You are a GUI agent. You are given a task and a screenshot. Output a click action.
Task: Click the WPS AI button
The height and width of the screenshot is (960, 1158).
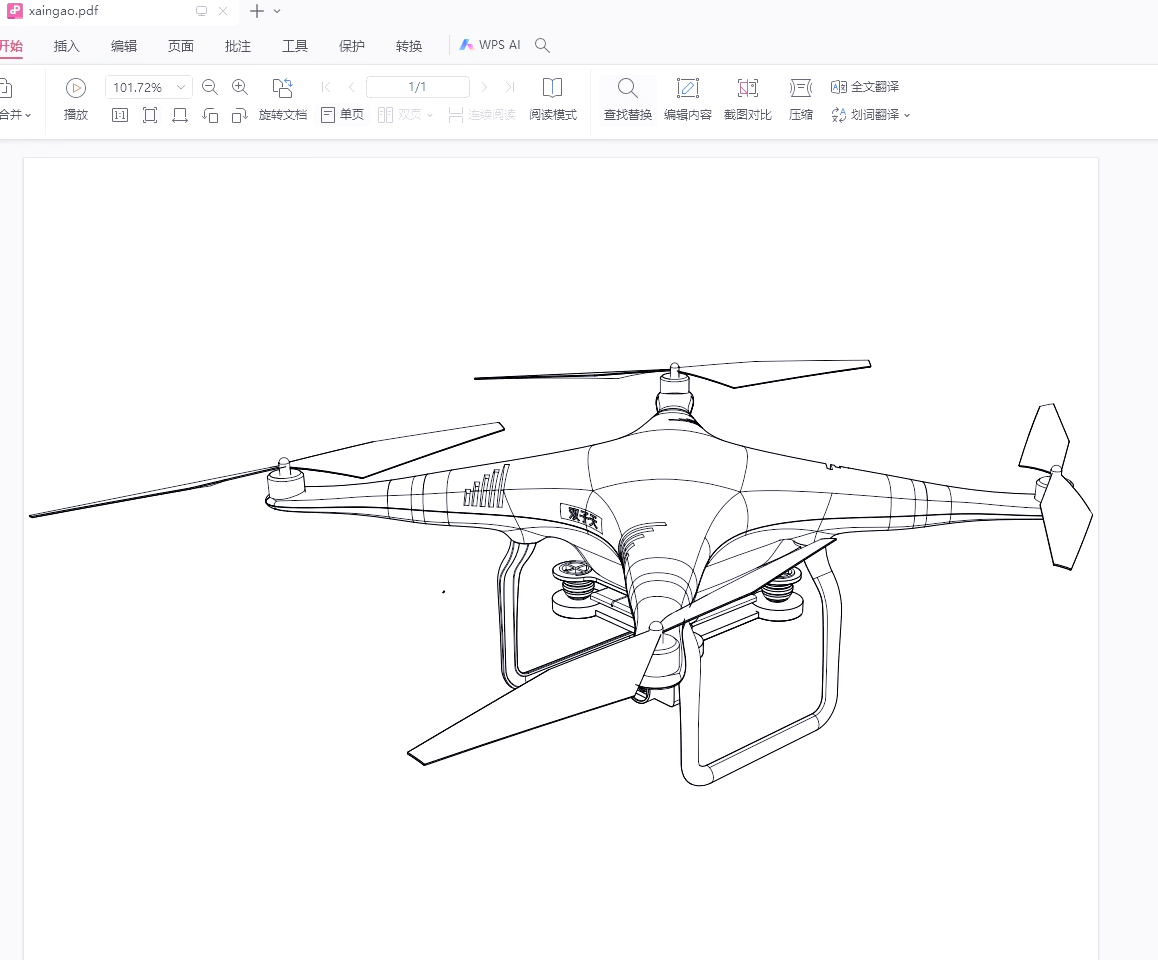(x=490, y=45)
